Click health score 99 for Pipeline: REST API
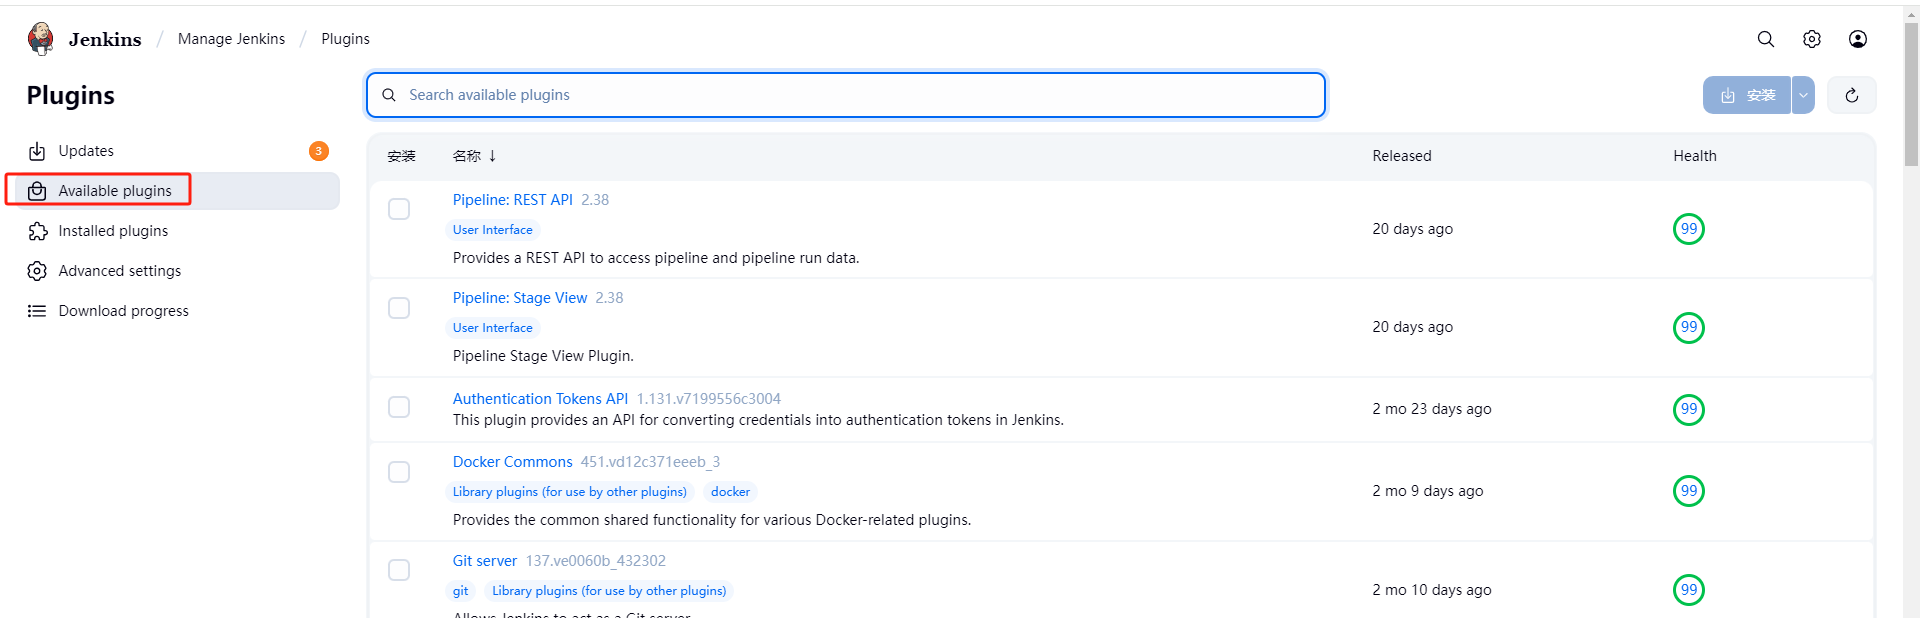This screenshot has height=618, width=1920. [x=1689, y=229]
